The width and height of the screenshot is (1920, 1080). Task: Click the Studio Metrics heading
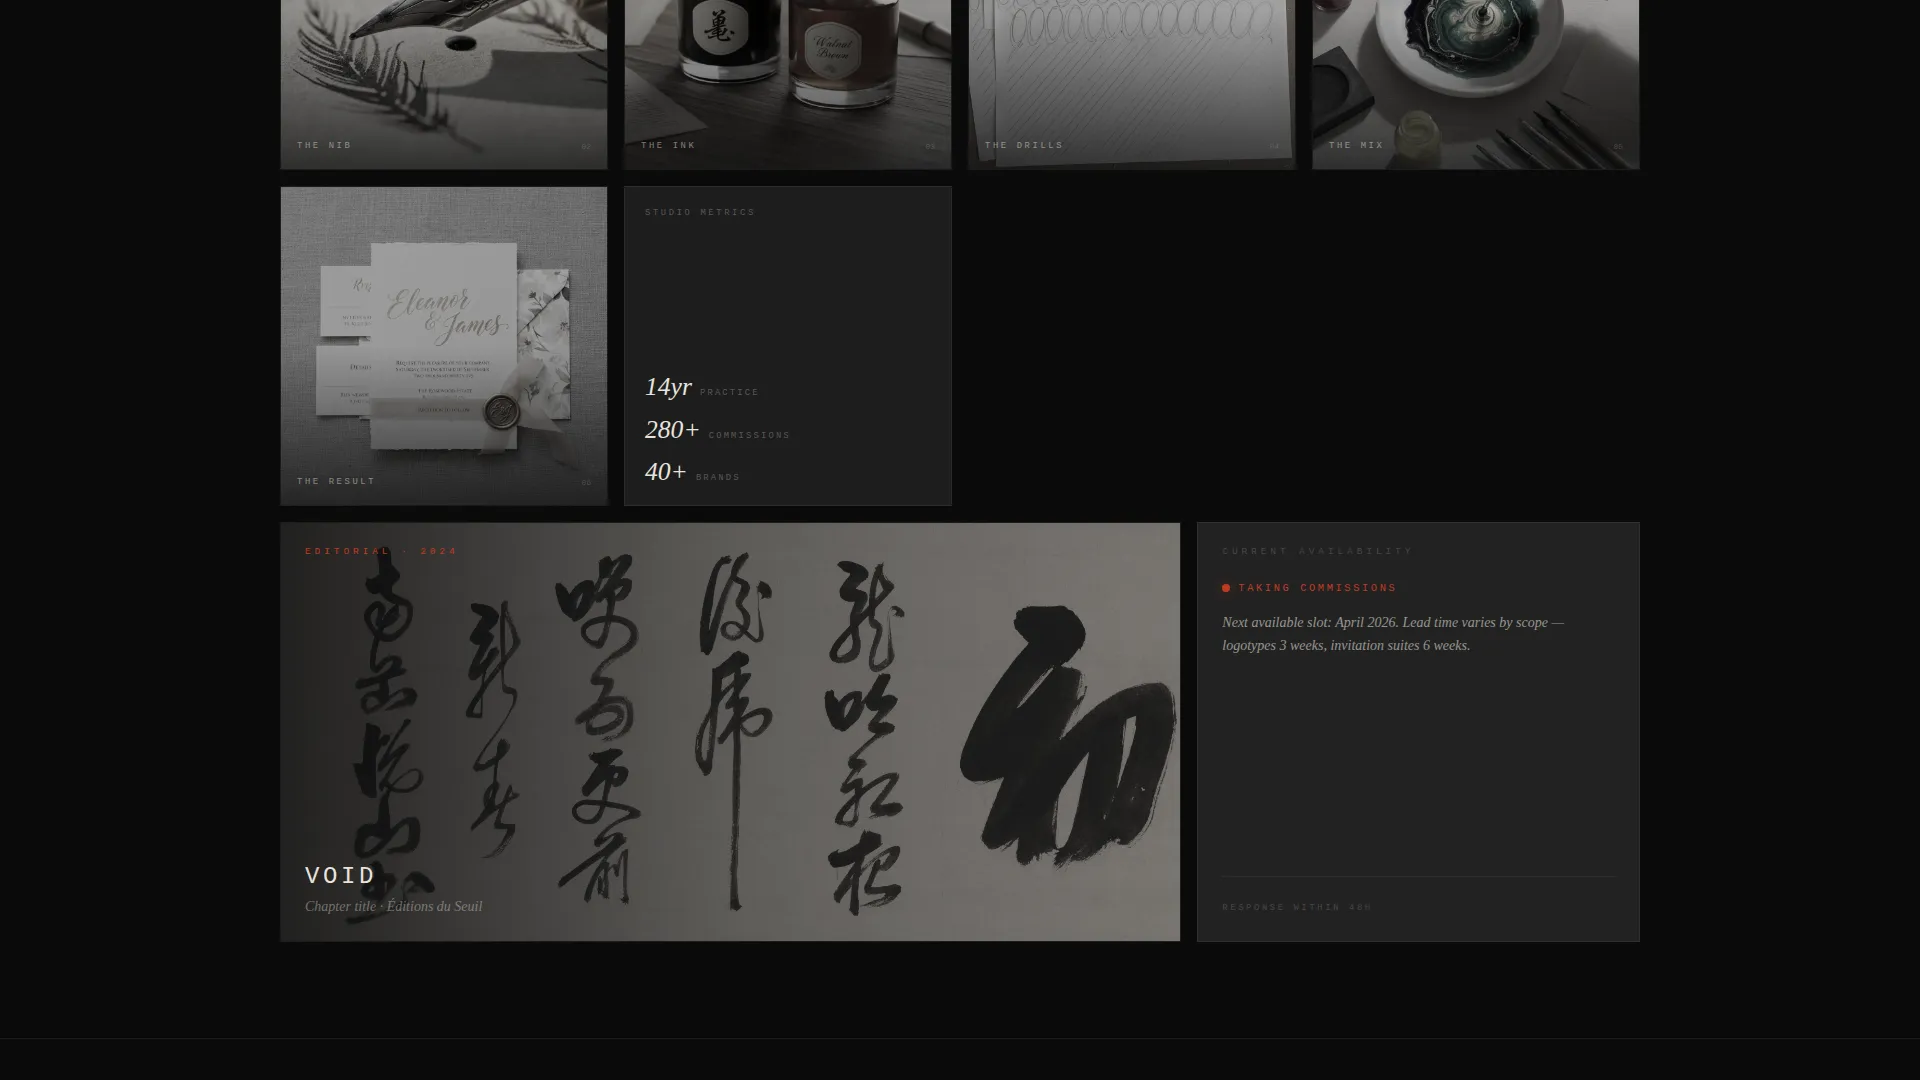coord(700,212)
